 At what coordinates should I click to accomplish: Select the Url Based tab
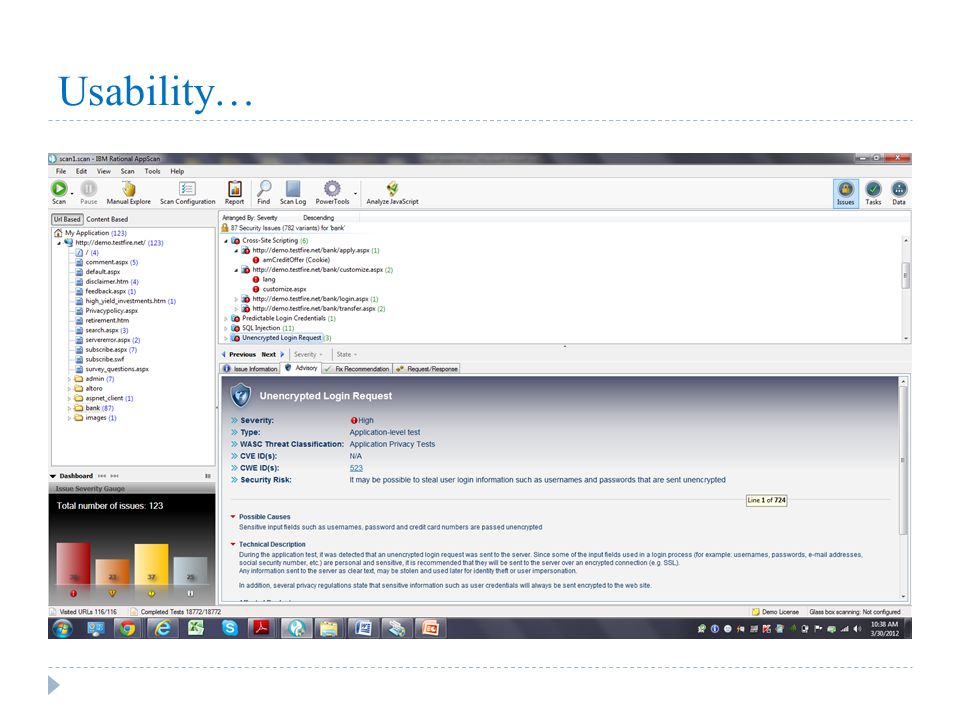(x=67, y=219)
